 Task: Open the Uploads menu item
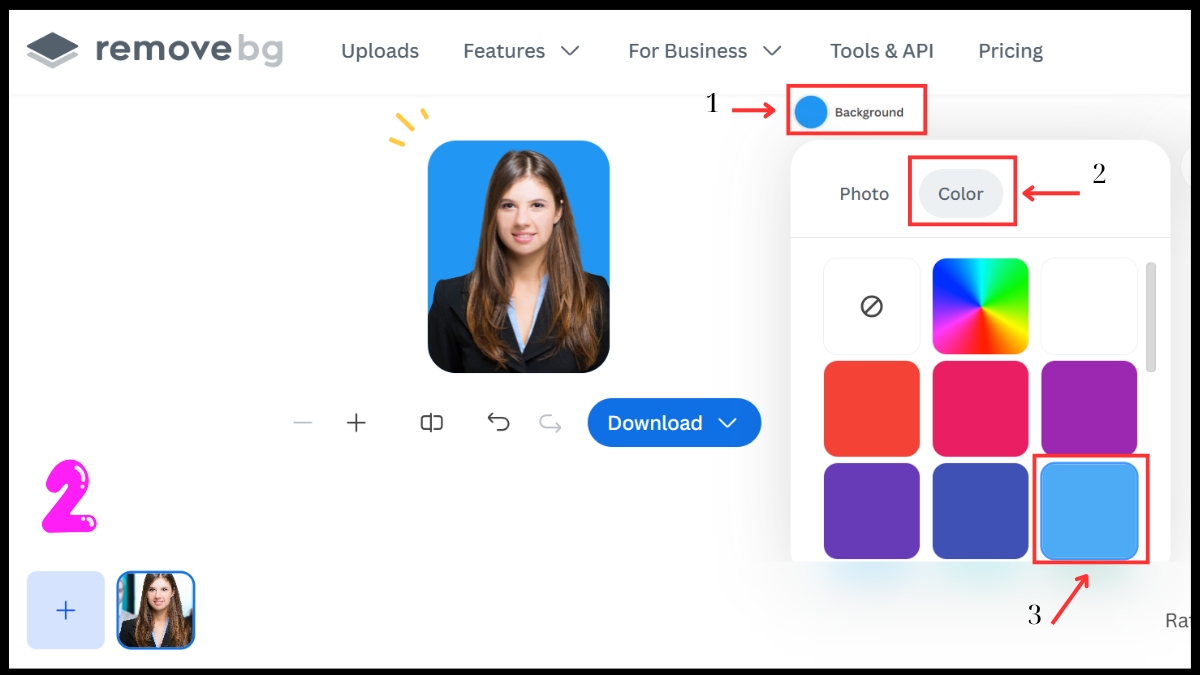pos(380,51)
